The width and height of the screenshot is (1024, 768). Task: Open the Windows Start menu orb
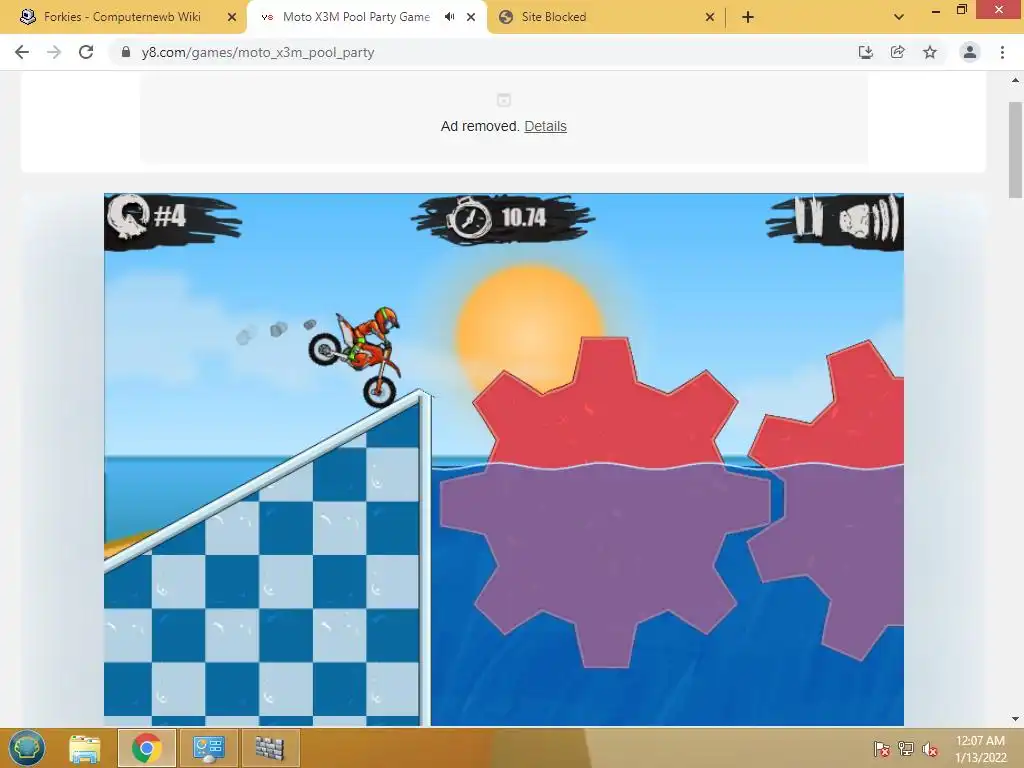[x=27, y=748]
